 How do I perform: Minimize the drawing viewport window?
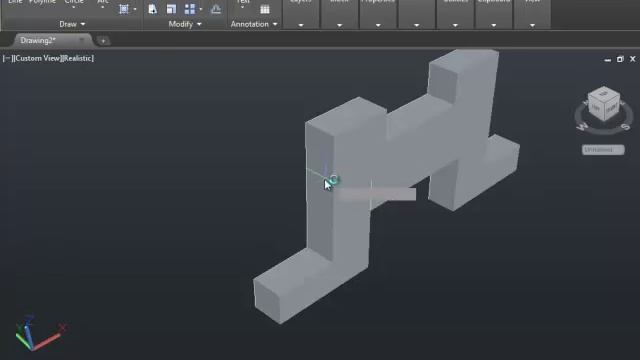[608, 59]
